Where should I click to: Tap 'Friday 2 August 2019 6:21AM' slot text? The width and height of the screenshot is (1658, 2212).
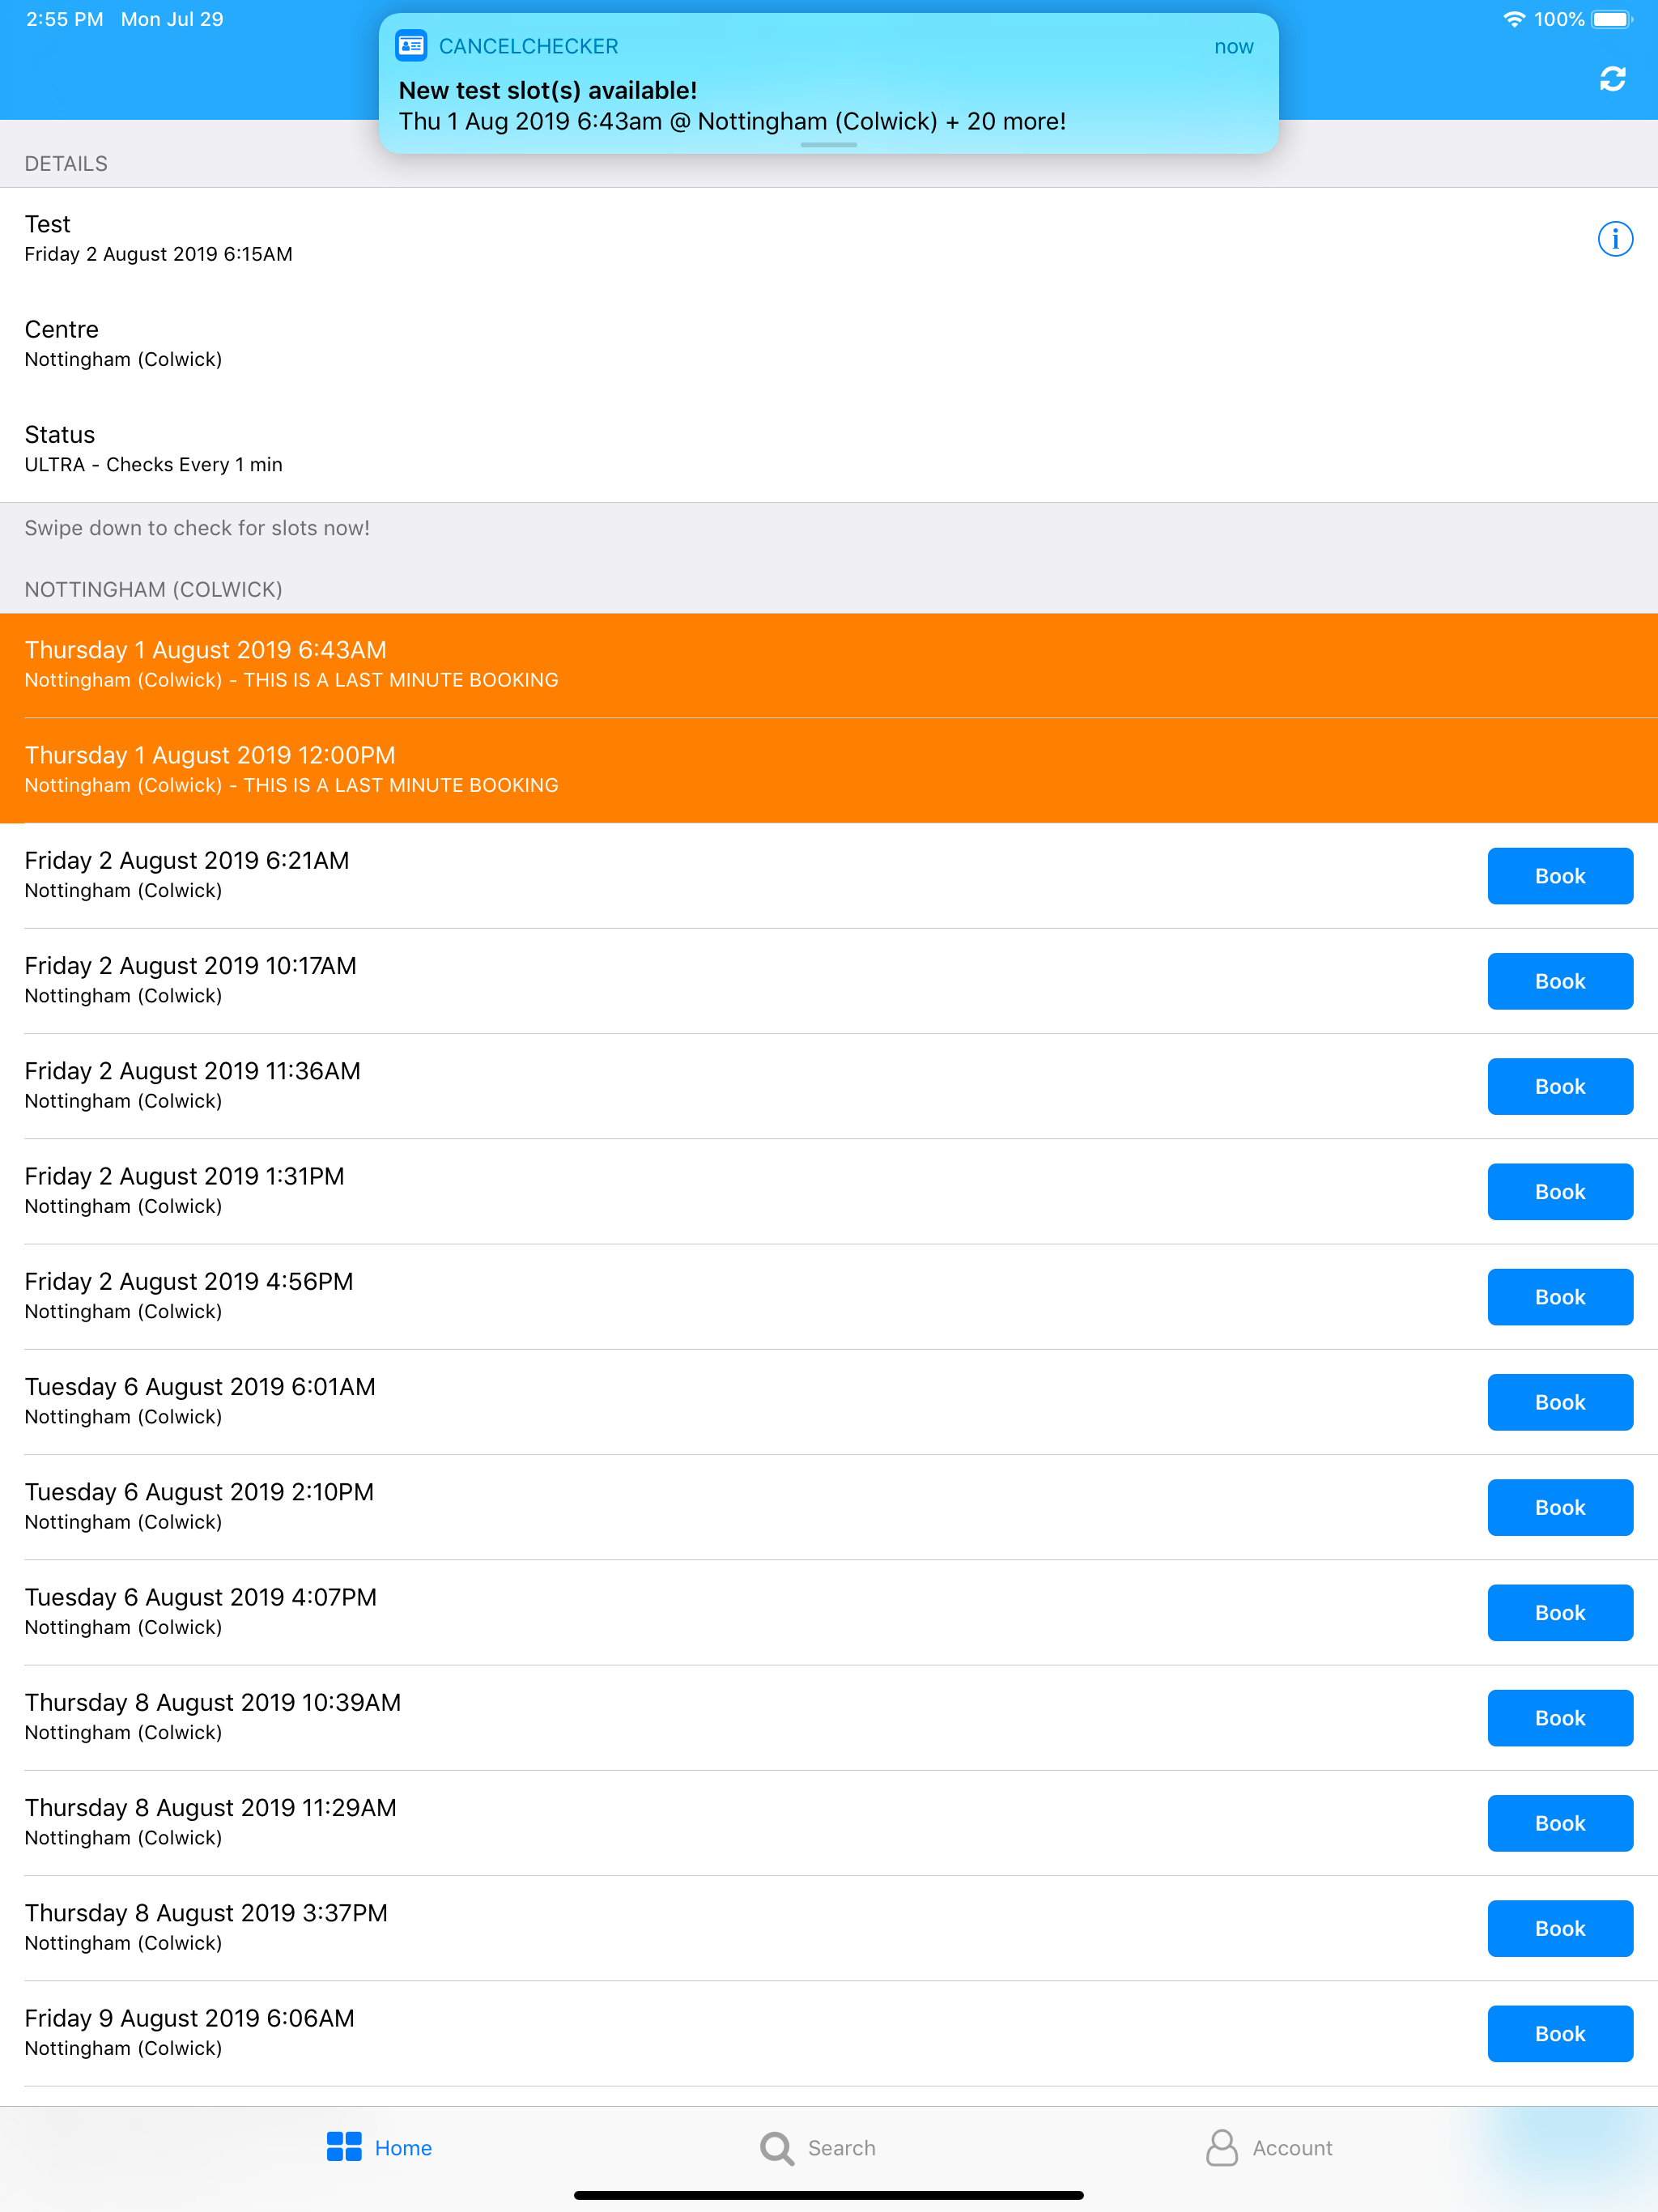tap(187, 860)
